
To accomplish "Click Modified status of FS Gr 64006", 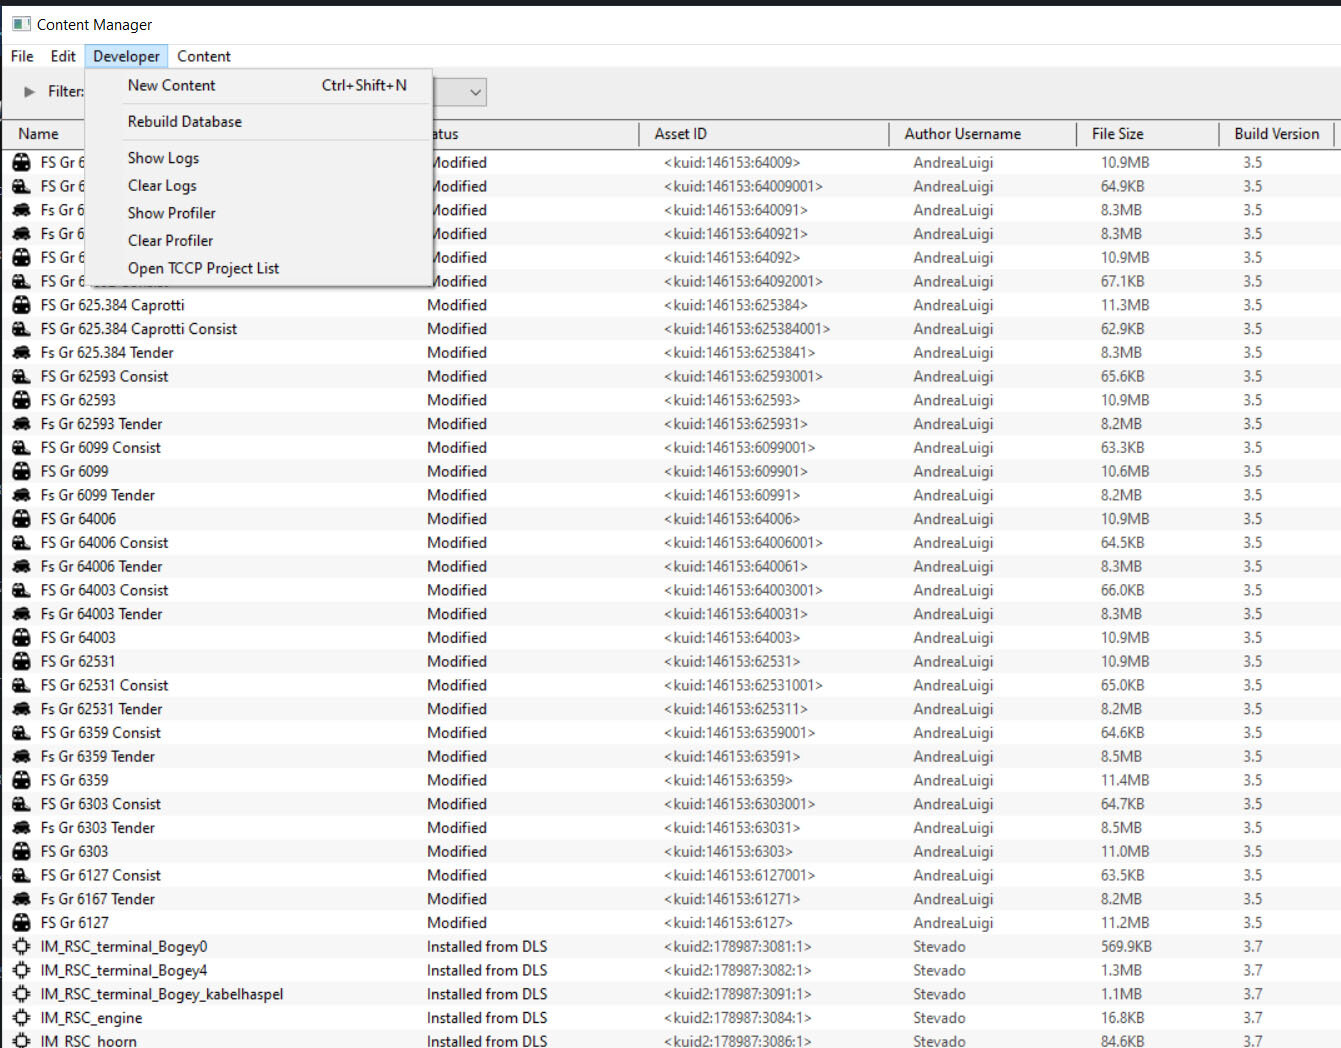I will tap(457, 519).
